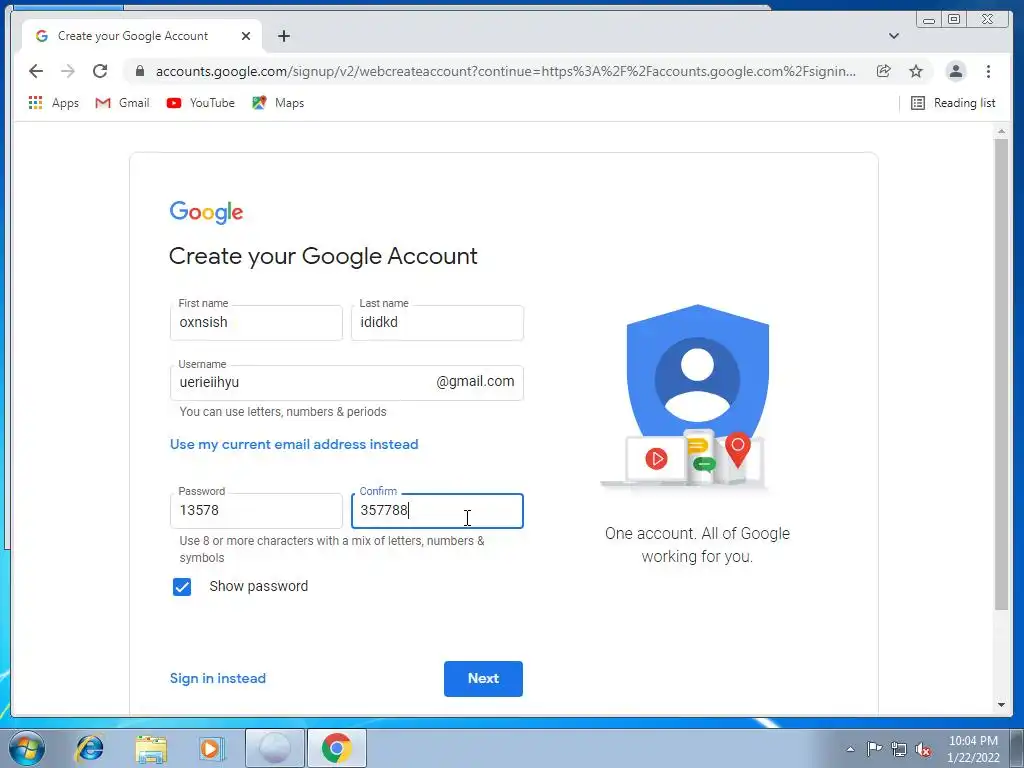Show hidden tray icons arrow
Screen dimensions: 1024x768
[850, 749]
